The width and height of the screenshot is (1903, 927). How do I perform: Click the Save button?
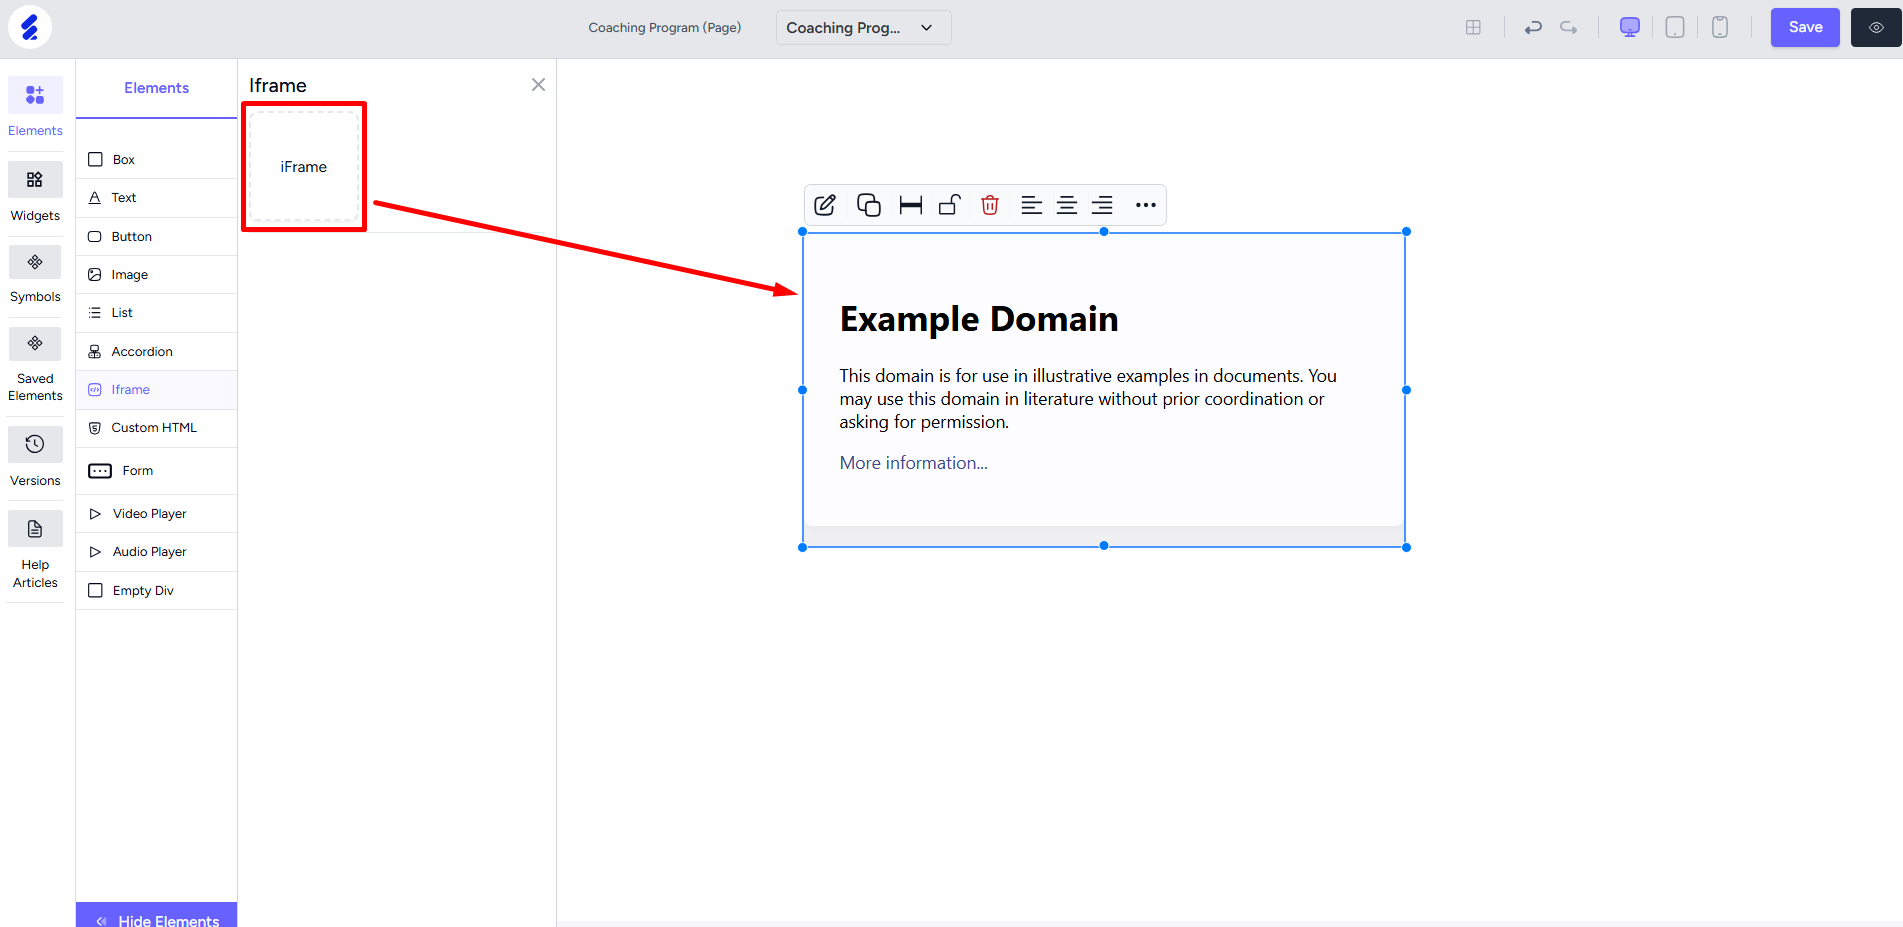click(x=1805, y=28)
